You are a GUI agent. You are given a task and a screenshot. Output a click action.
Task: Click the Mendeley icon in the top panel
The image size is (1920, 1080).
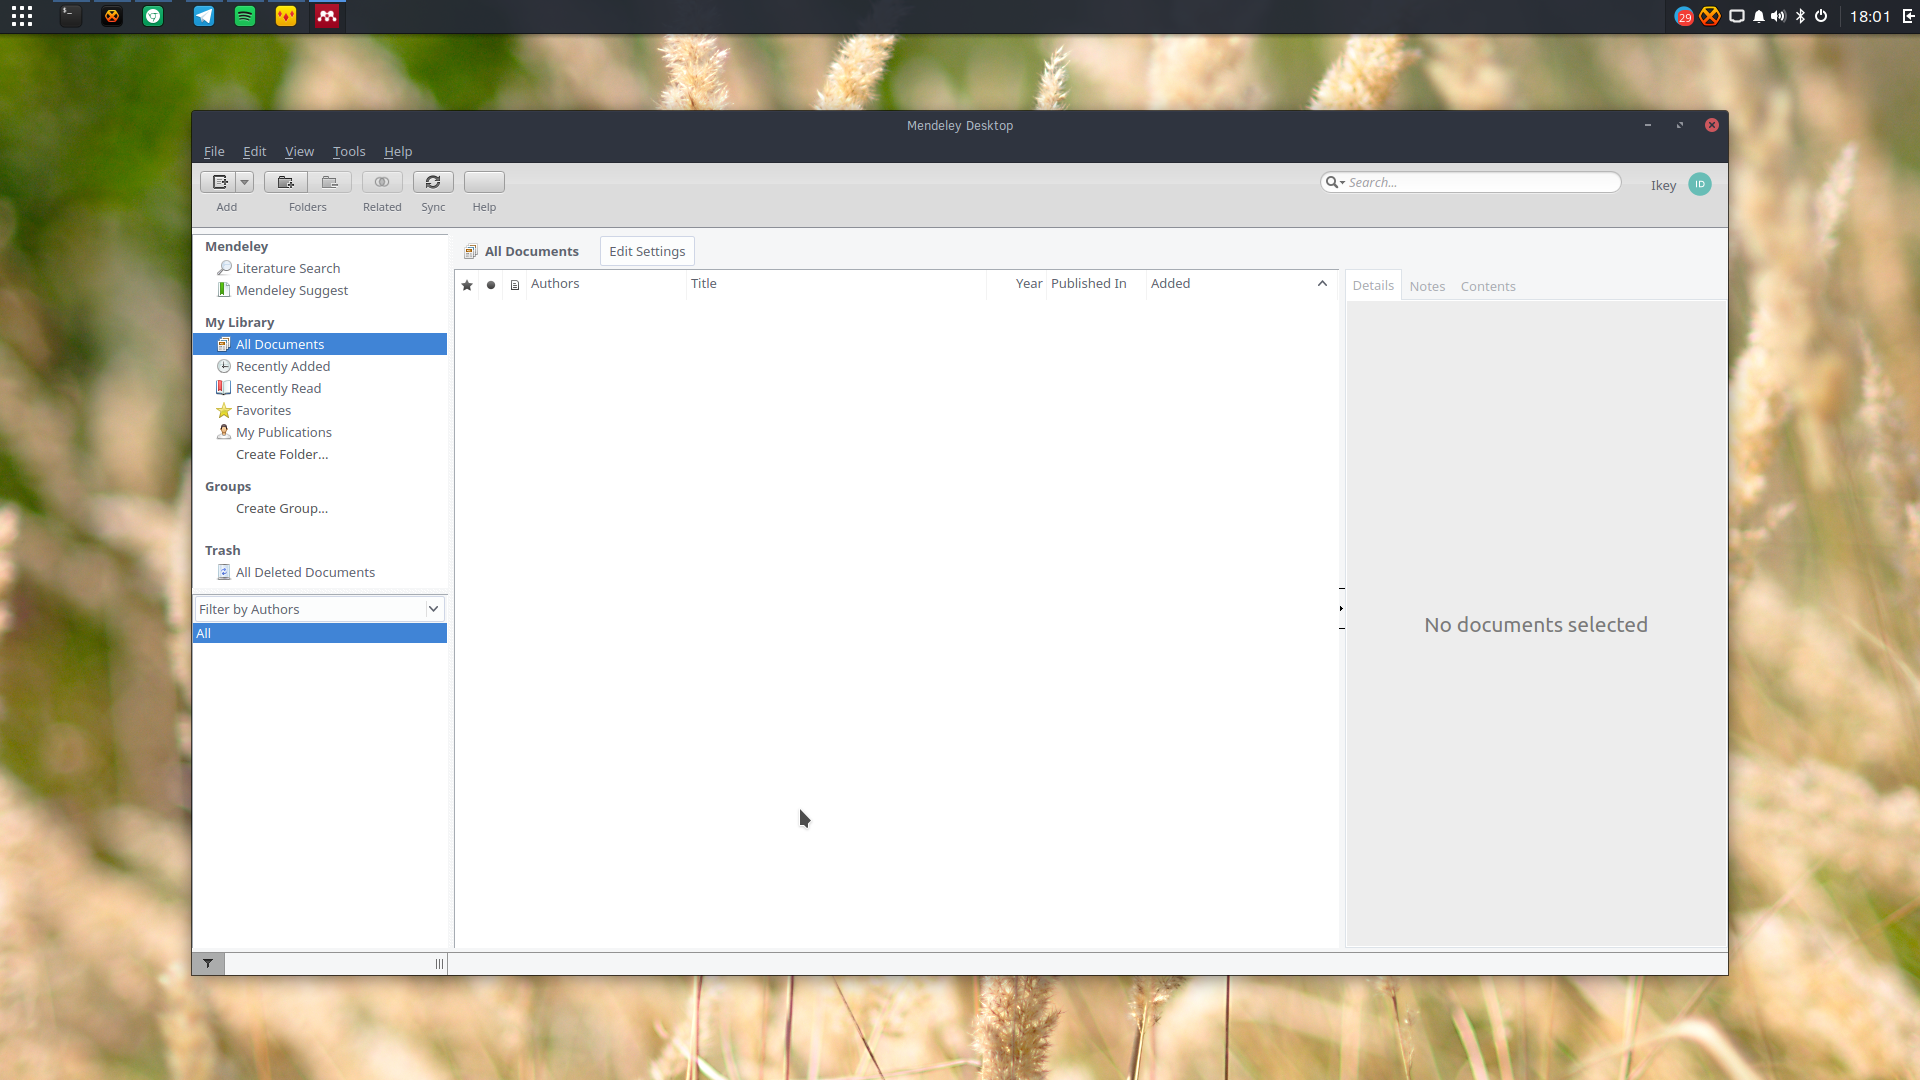pyautogui.click(x=327, y=16)
